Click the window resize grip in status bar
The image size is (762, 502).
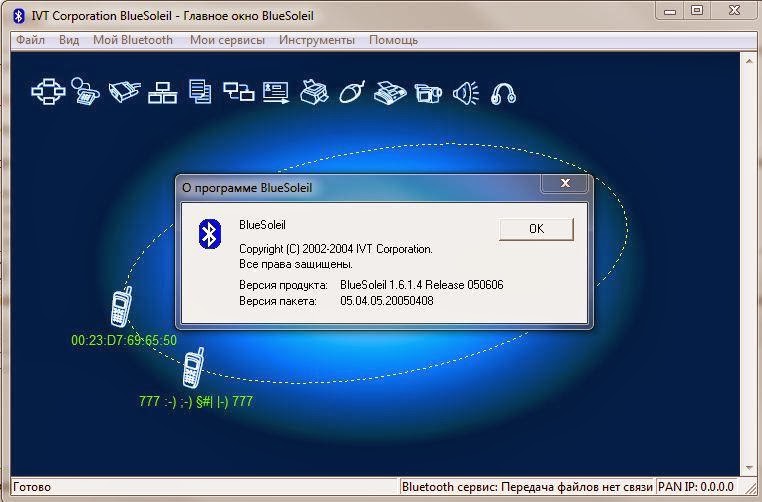click(751, 488)
